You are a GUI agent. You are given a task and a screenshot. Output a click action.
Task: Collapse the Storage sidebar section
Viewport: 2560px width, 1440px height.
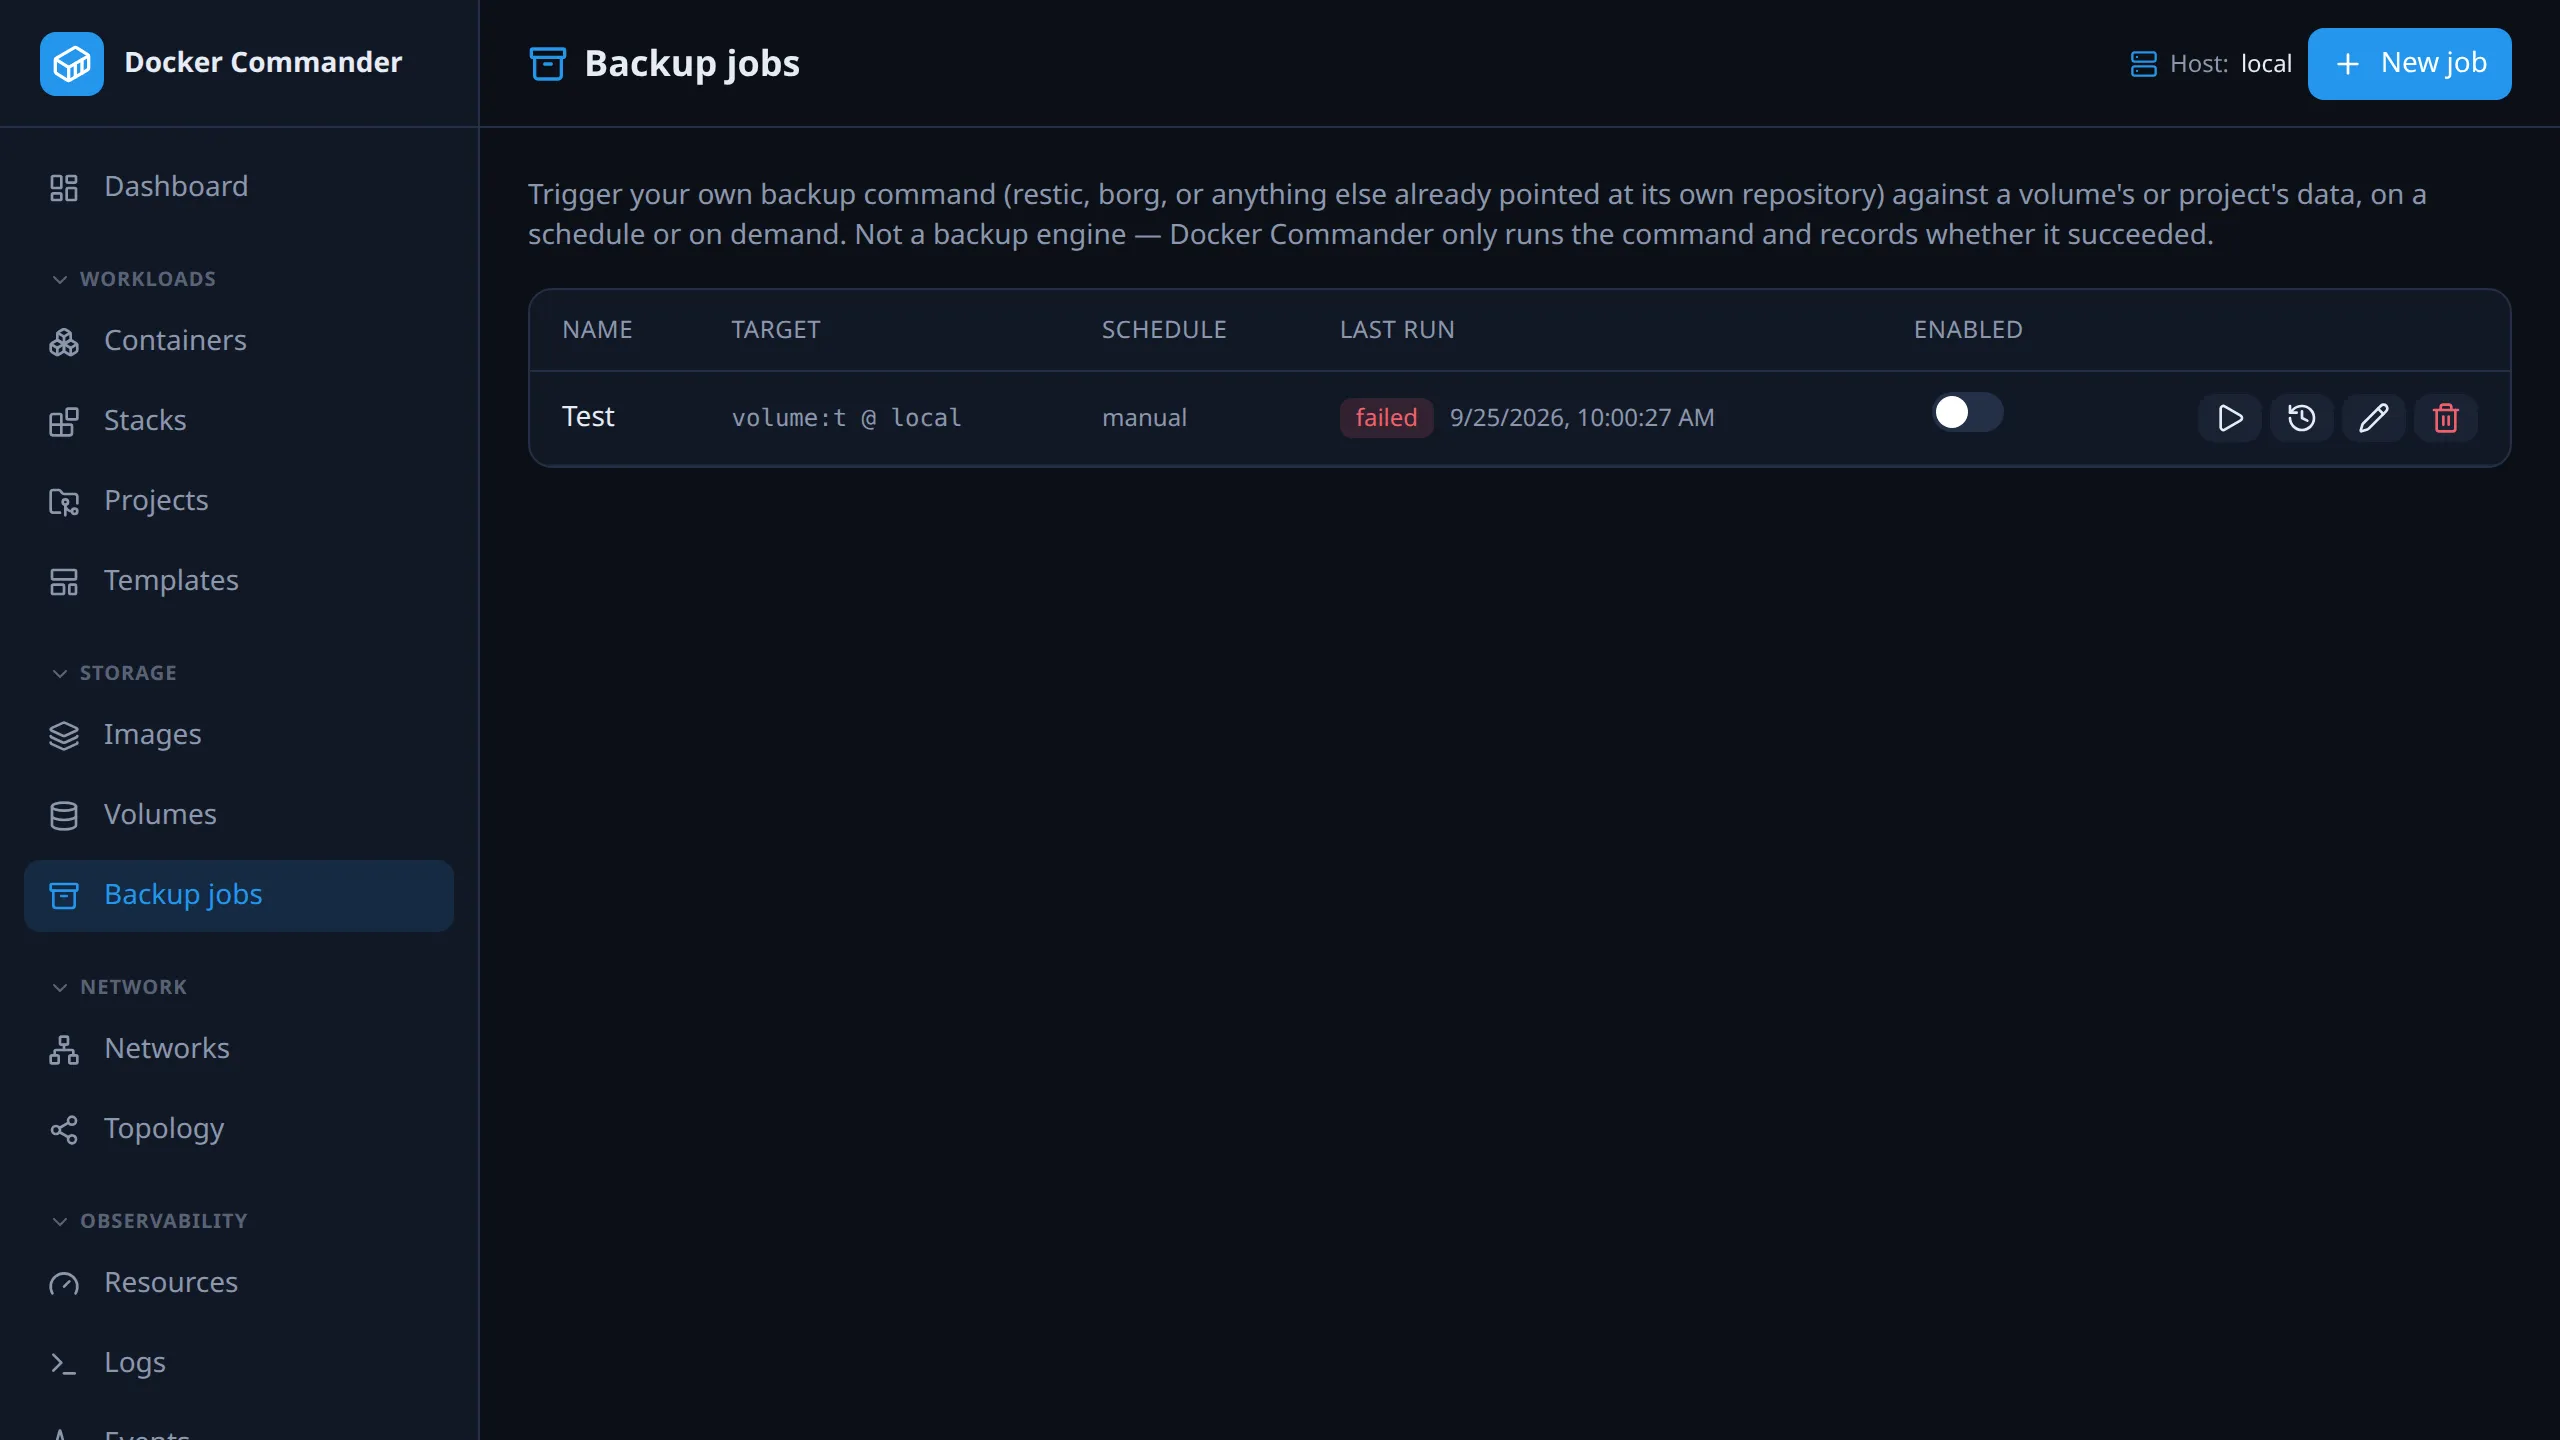[113, 673]
